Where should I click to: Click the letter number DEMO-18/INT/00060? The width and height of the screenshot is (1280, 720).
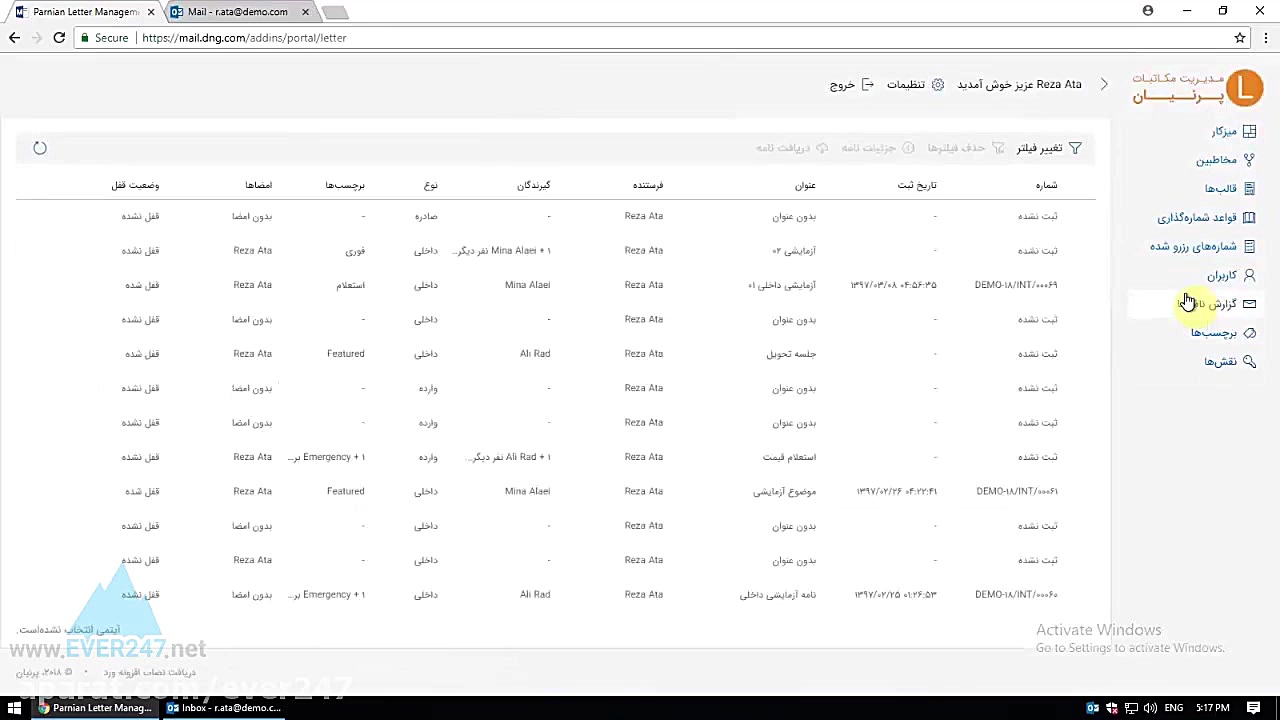point(1016,595)
